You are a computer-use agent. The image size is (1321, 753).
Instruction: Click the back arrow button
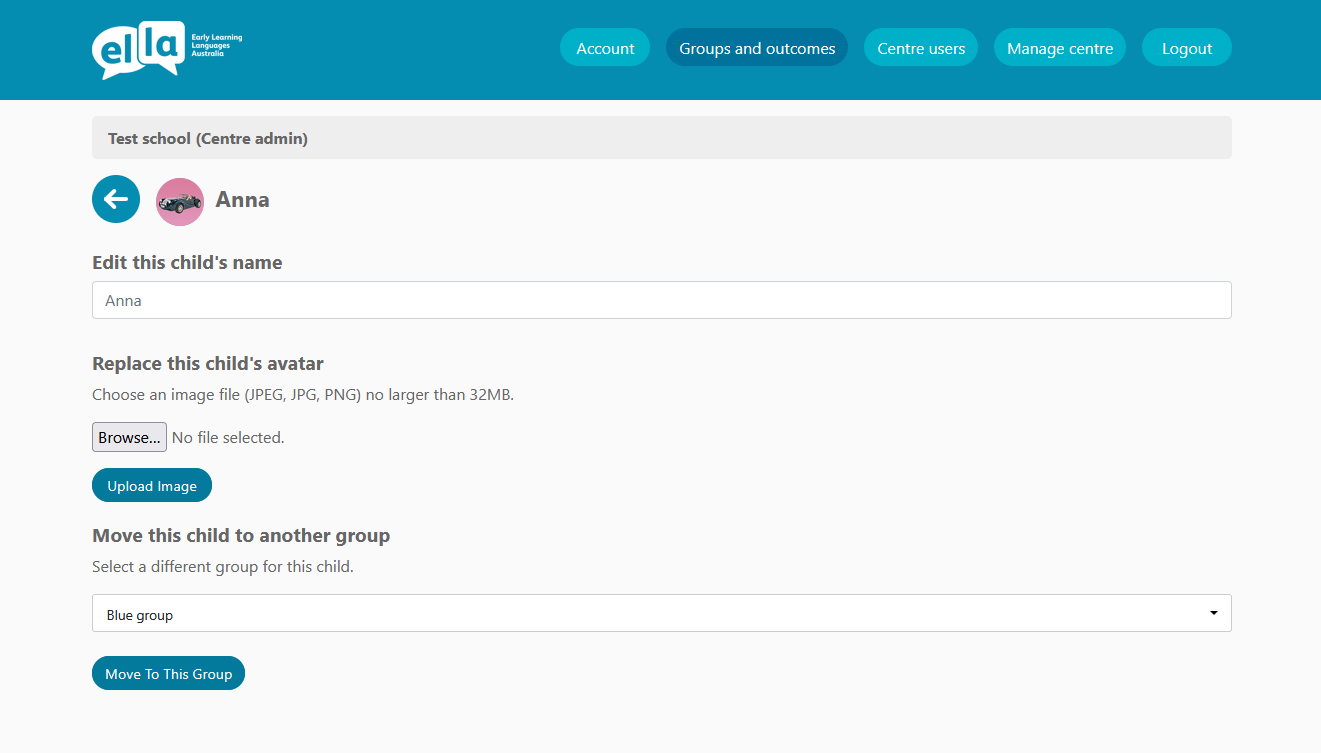[116, 199]
